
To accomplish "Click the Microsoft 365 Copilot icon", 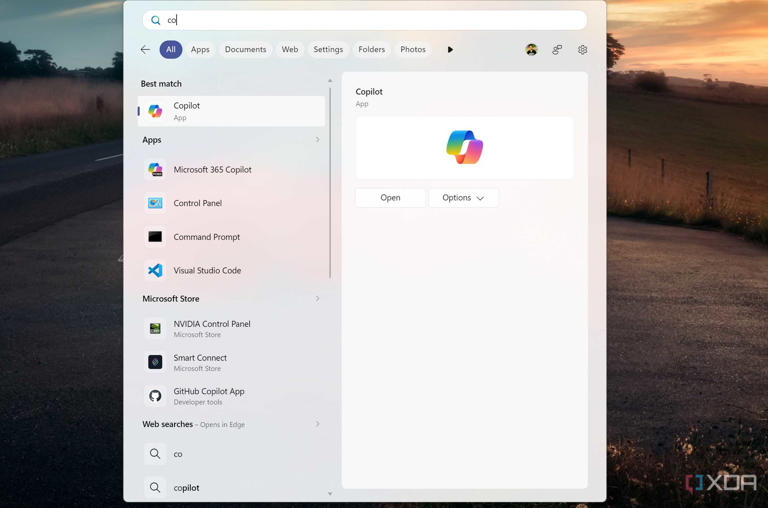I will pyautogui.click(x=155, y=169).
